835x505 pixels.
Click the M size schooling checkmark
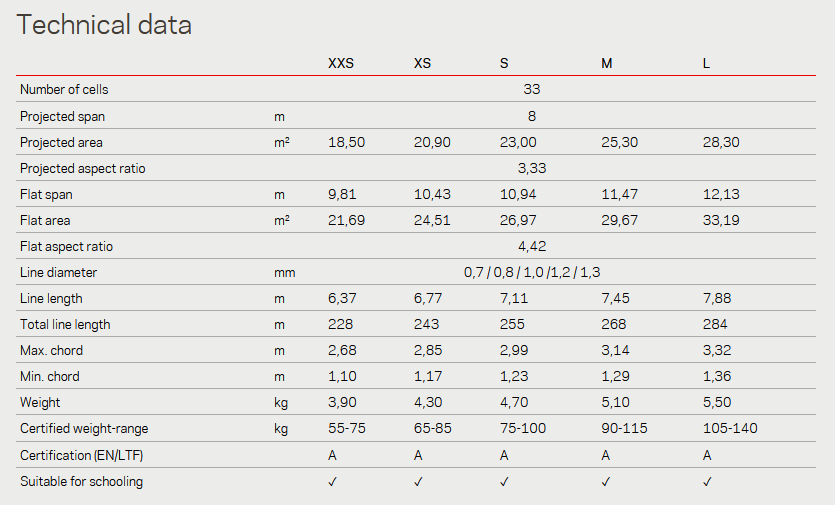[606, 482]
